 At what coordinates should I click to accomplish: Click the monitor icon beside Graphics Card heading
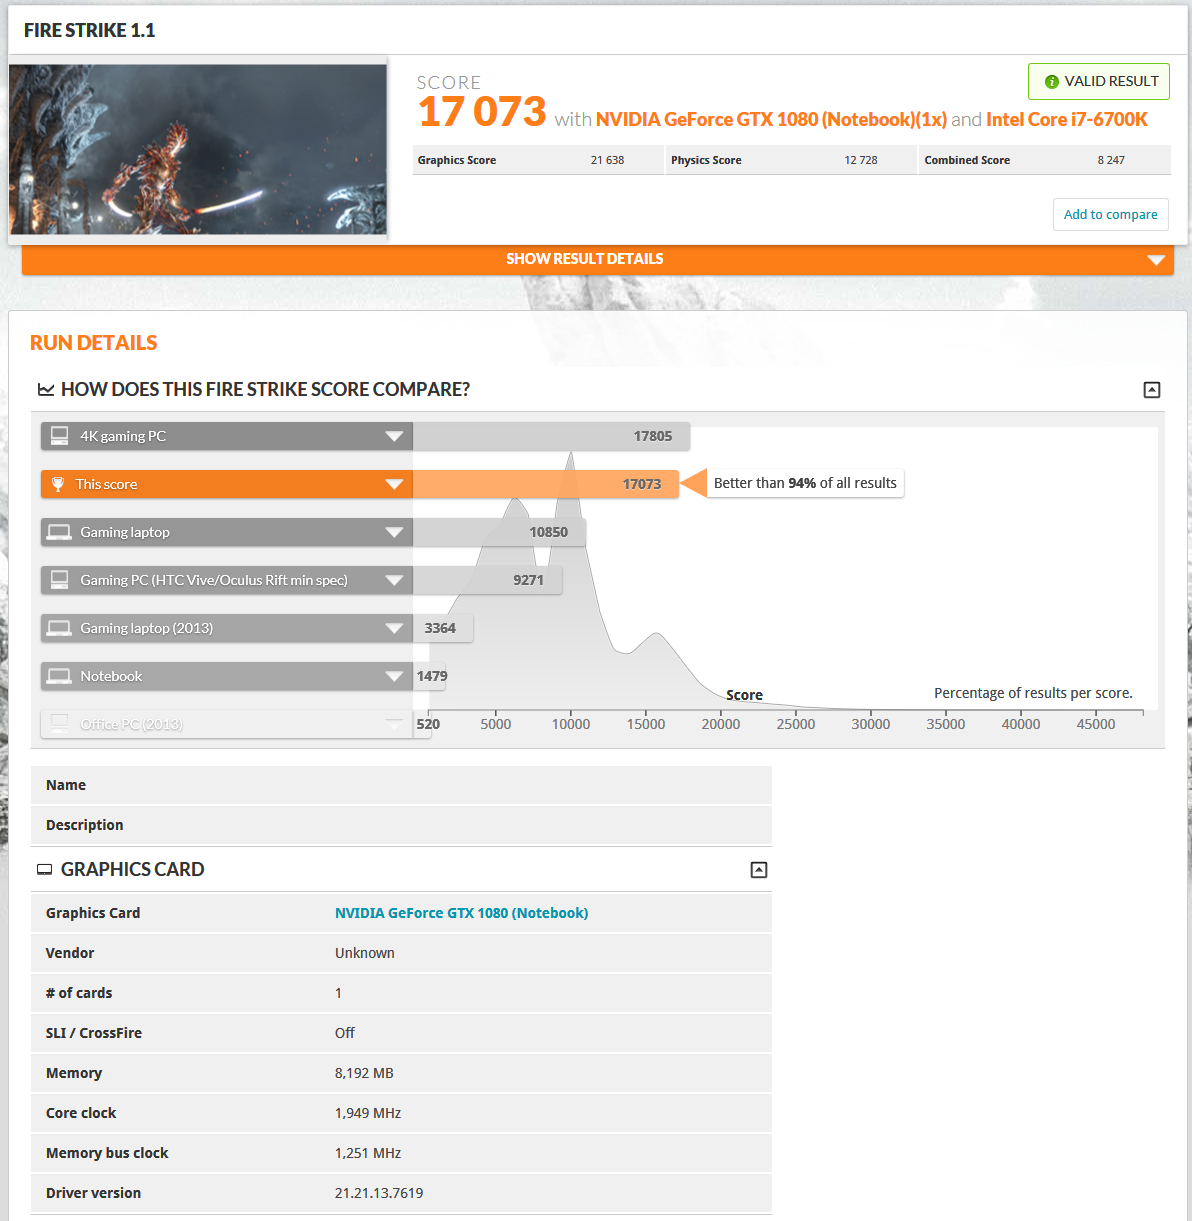pos(44,870)
